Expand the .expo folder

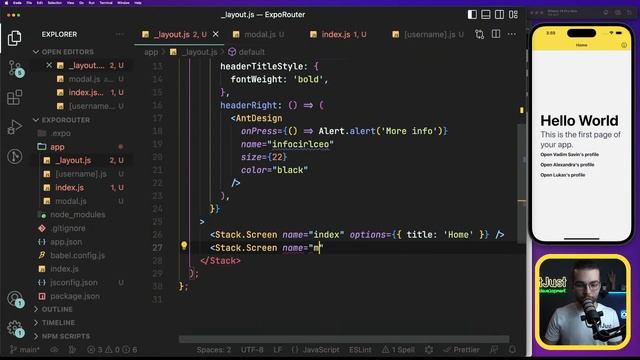(x=60, y=133)
